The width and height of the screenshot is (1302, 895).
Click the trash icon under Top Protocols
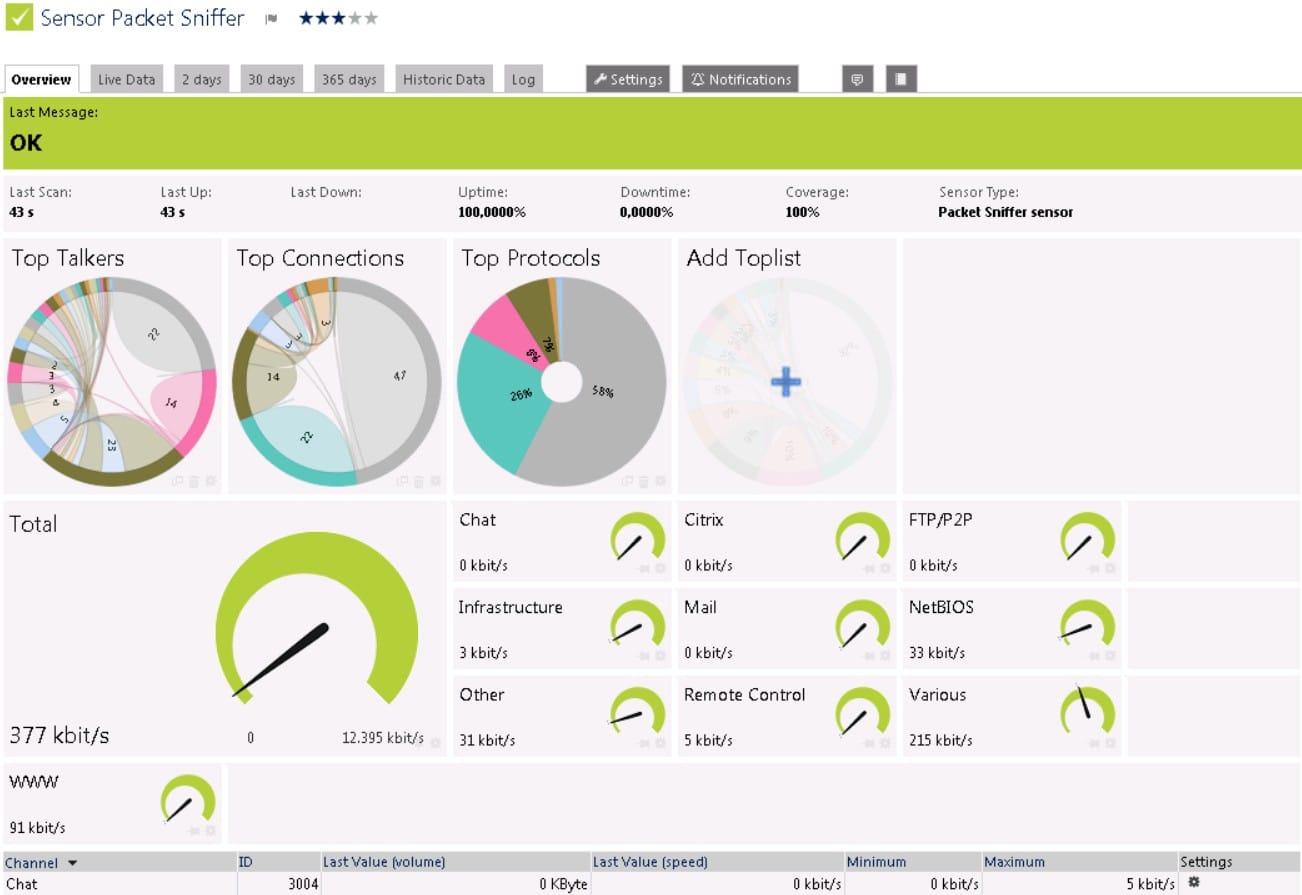point(643,481)
